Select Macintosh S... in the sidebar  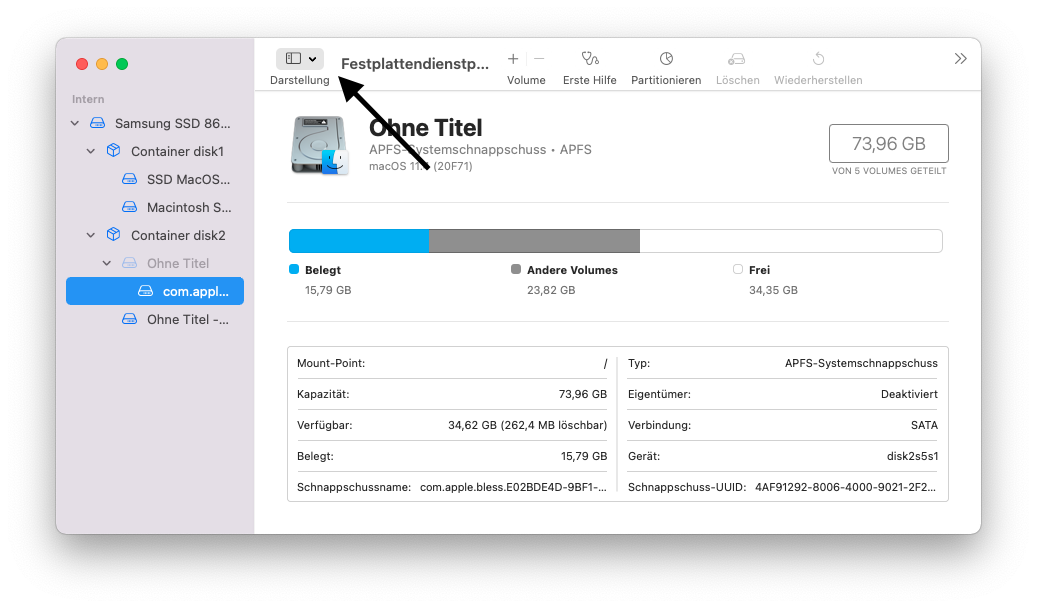(155, 207)
